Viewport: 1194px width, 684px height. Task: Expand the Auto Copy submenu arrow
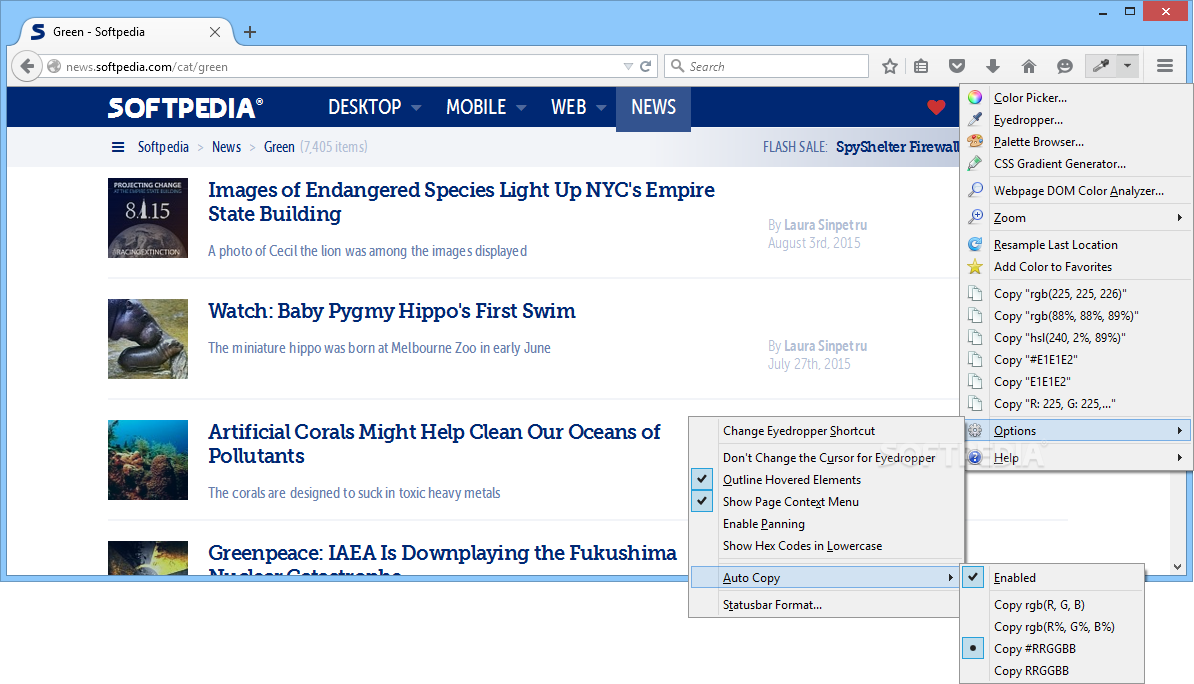[950, 577]
